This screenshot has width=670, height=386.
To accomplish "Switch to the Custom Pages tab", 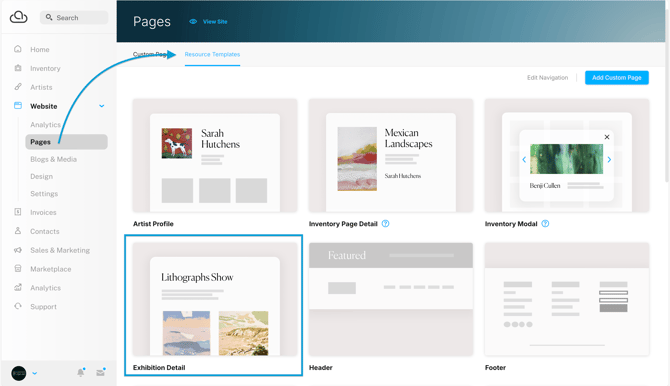I will [150, 54].
